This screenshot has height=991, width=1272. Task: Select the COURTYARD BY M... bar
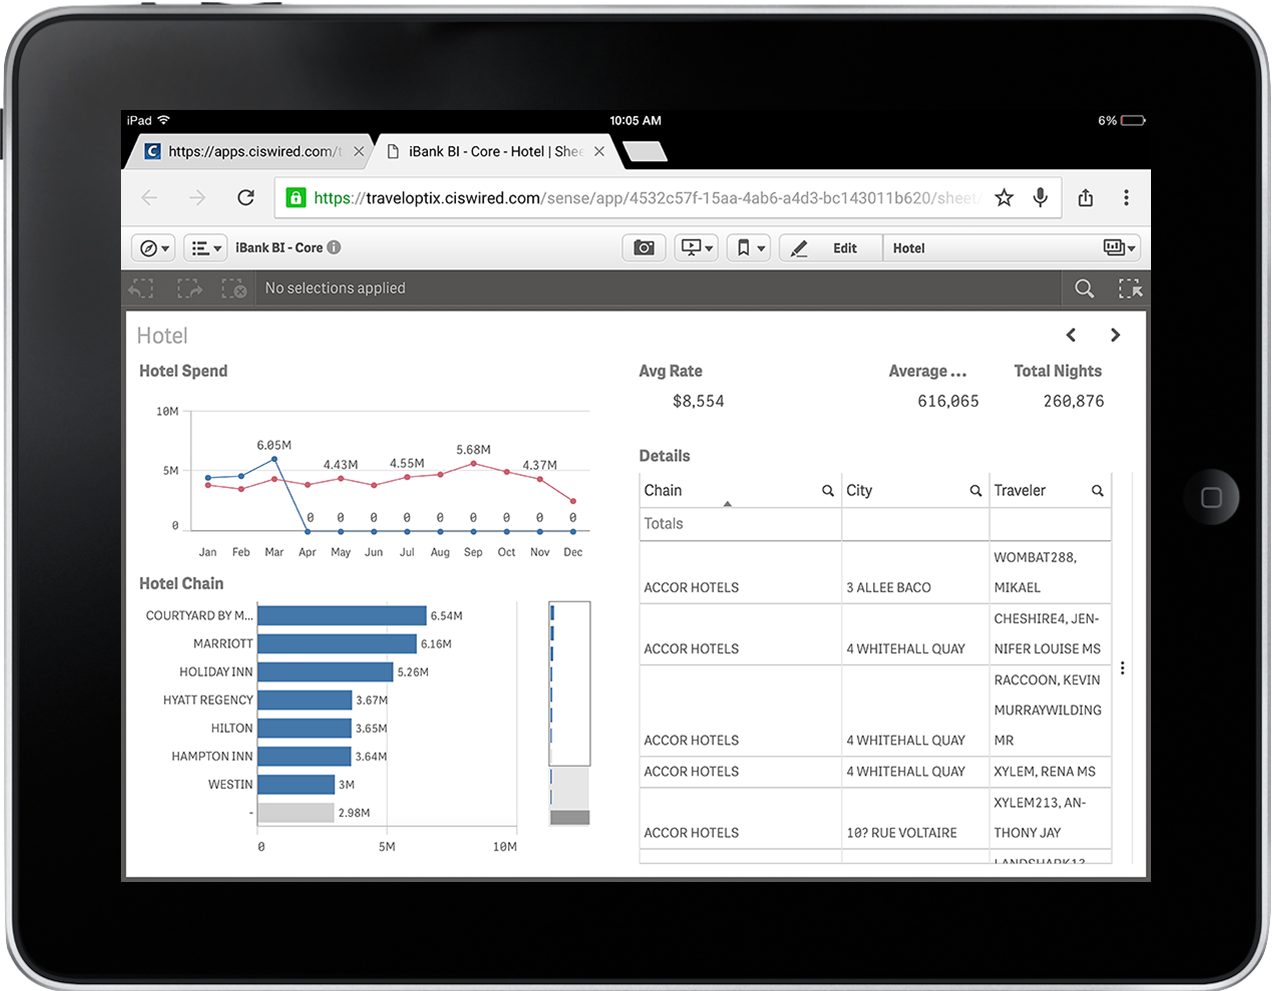pos(342,615)
